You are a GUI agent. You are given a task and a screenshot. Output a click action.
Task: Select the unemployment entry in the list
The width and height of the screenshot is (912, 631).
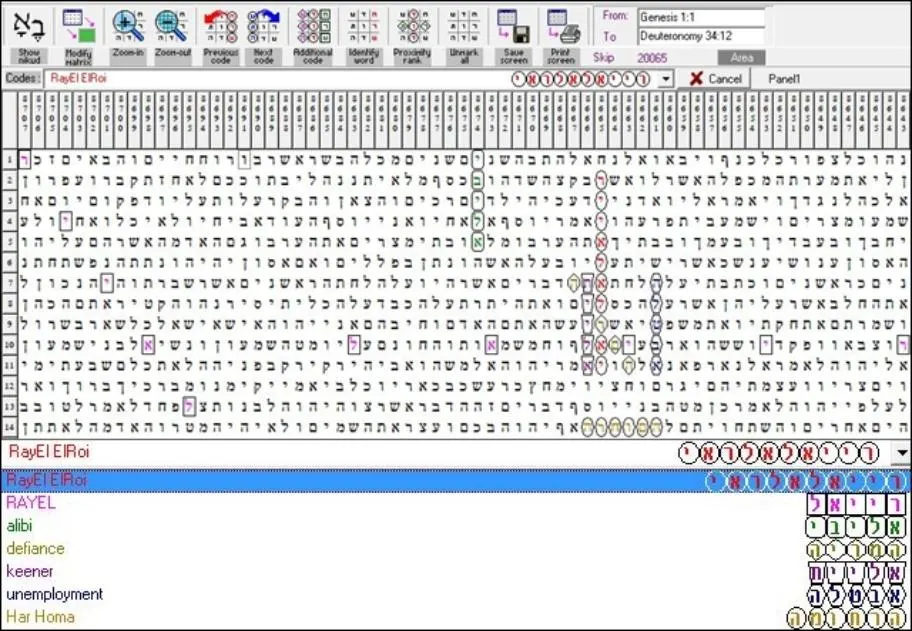(455, 594)
